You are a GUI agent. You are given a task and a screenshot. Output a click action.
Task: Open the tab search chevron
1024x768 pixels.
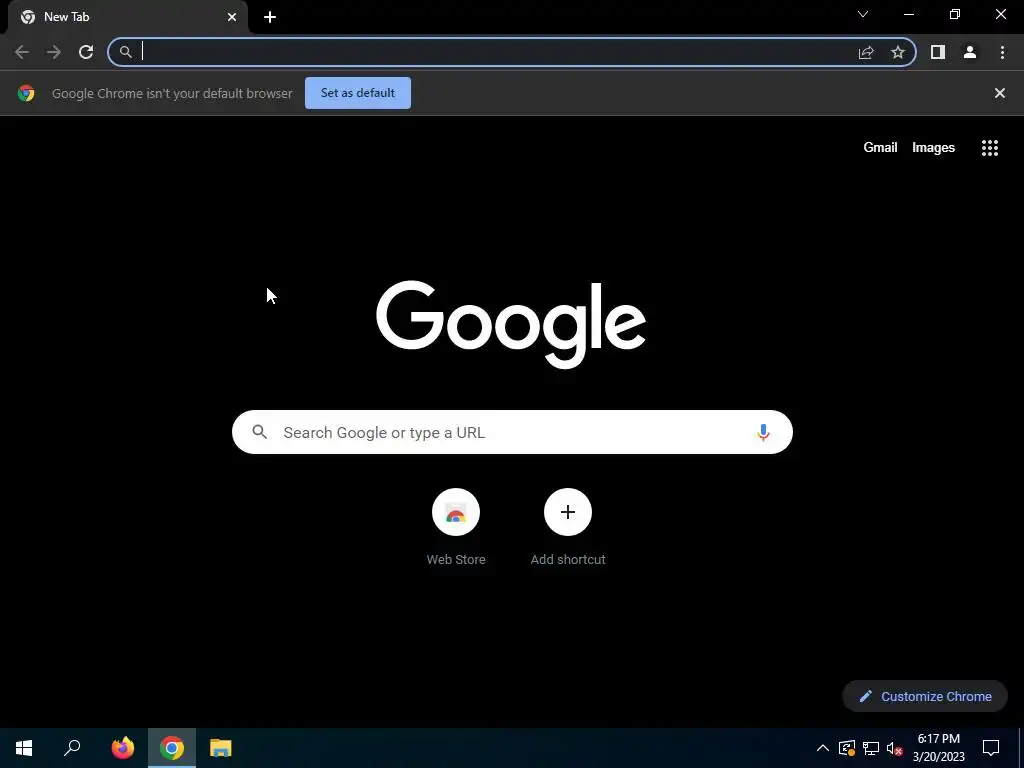(863, 14)
